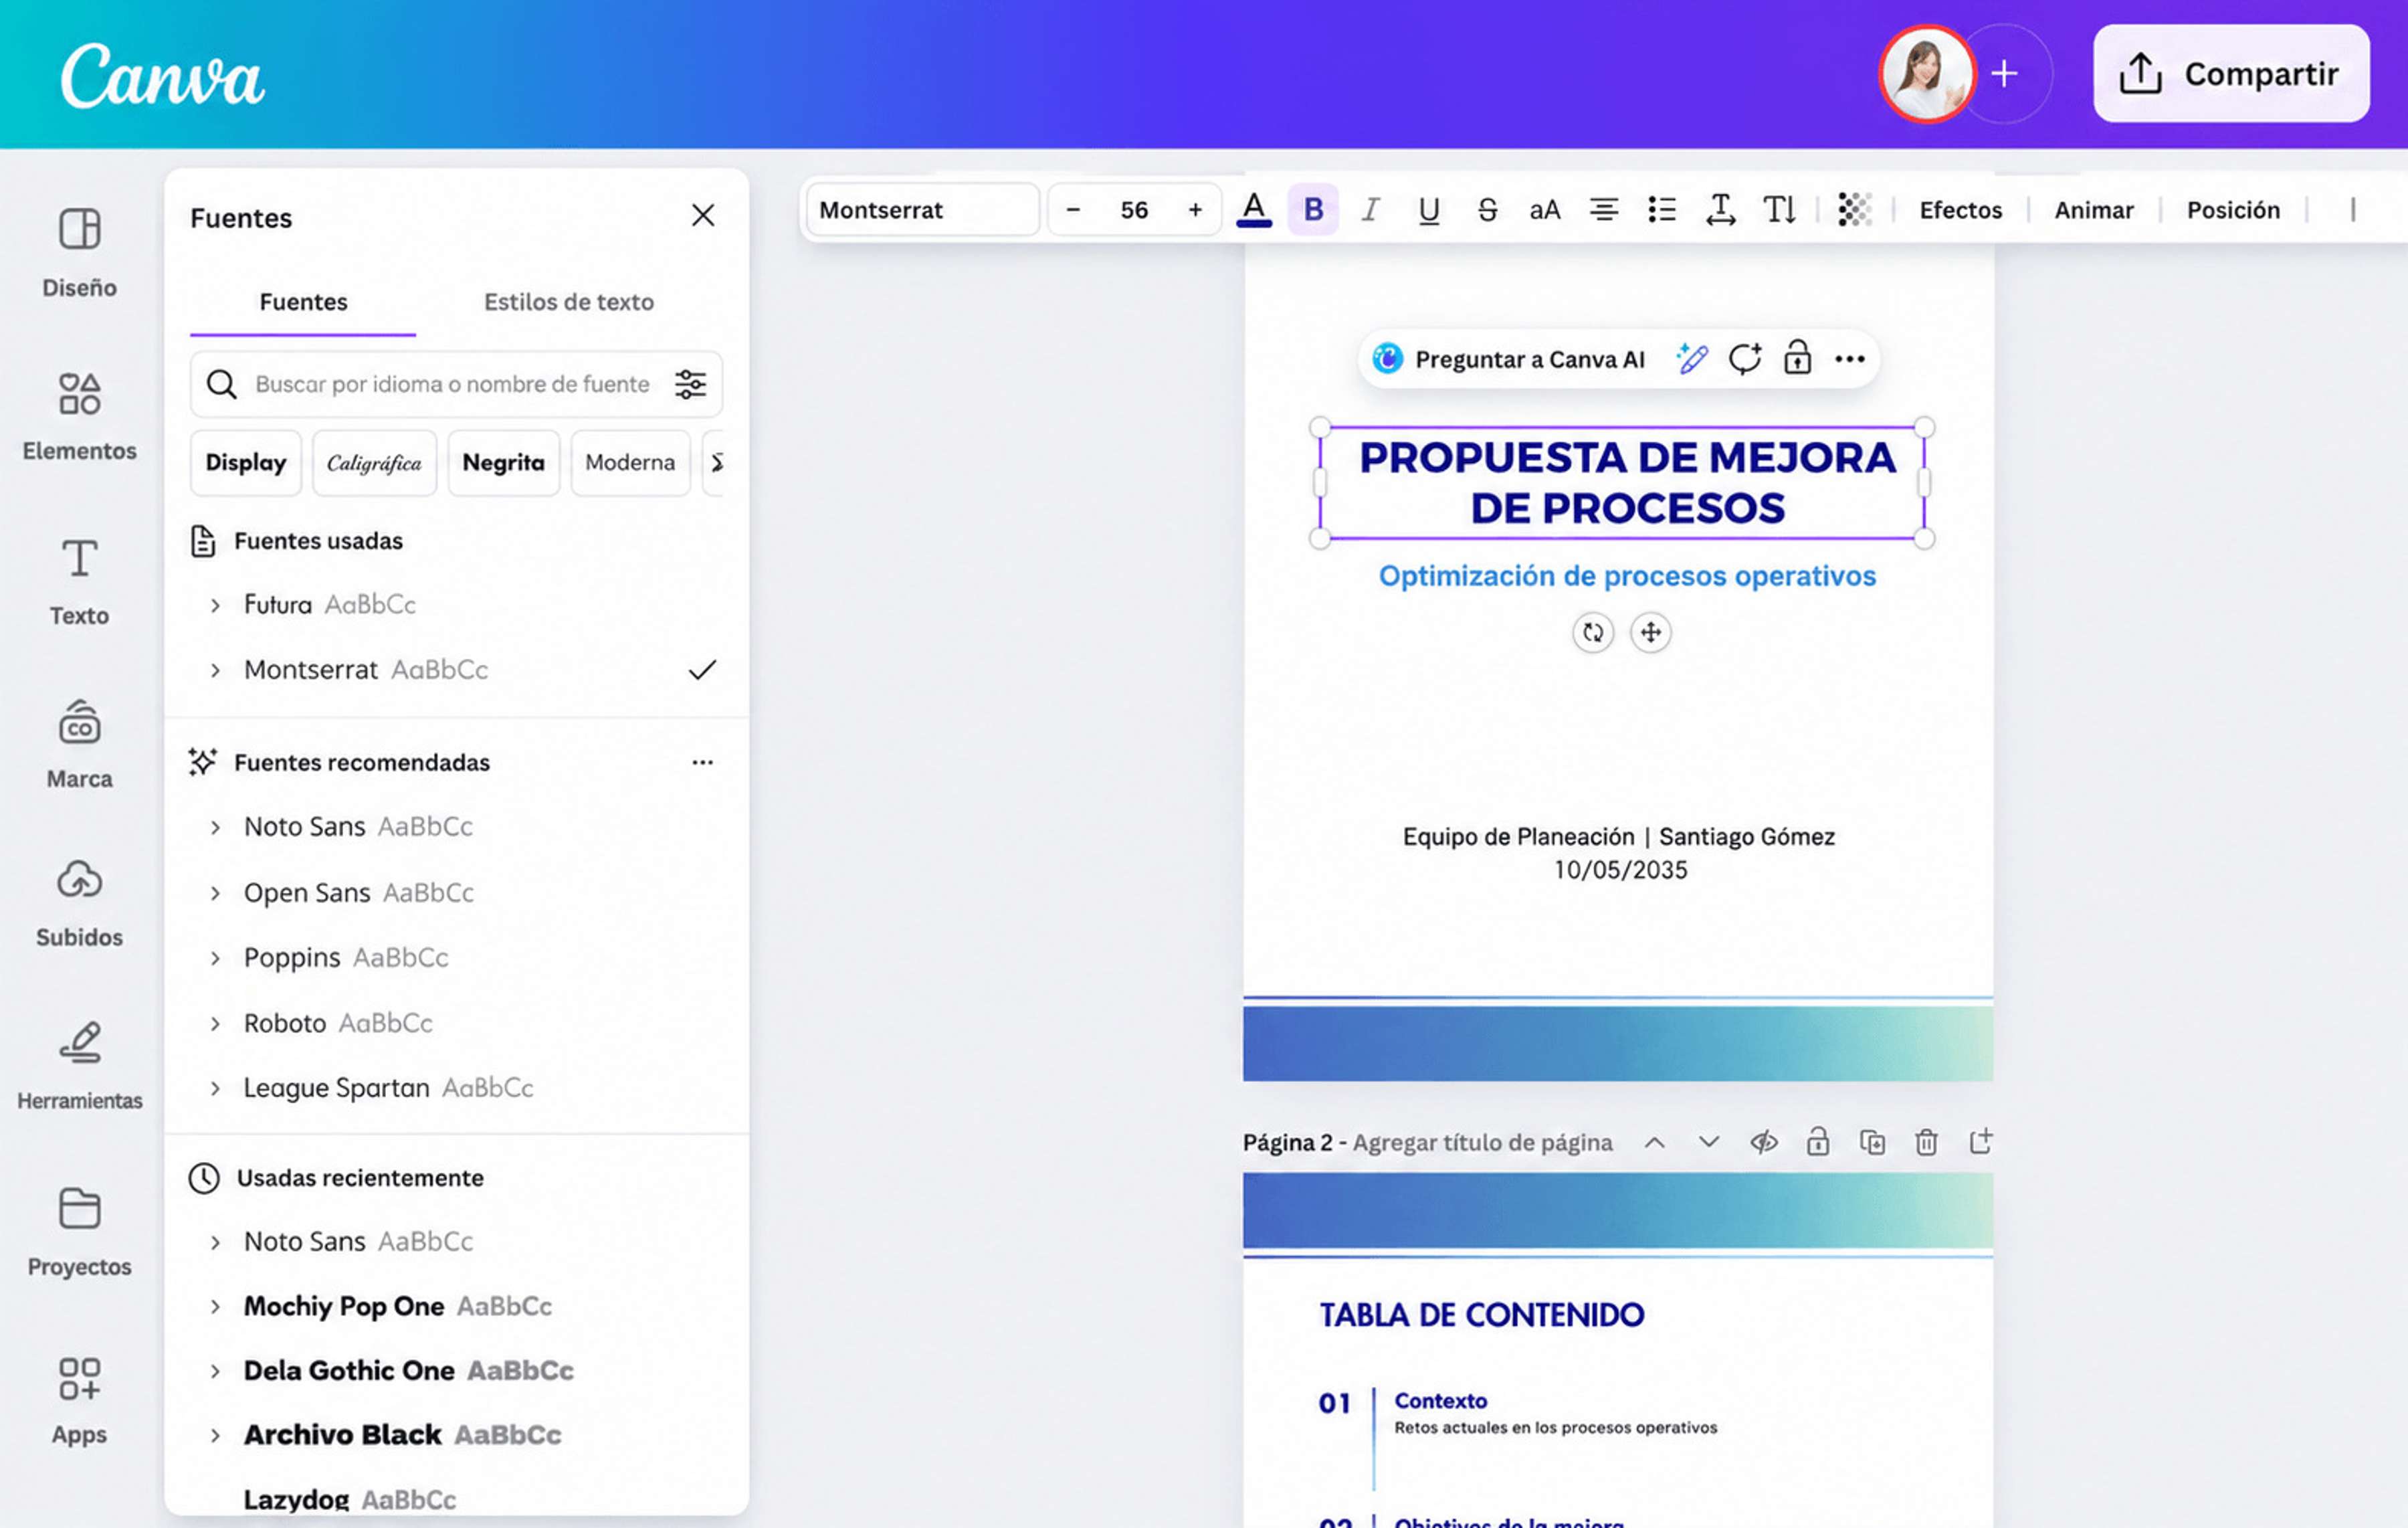
Task: Switch to vertical text direction
Action: [1779, 210]
